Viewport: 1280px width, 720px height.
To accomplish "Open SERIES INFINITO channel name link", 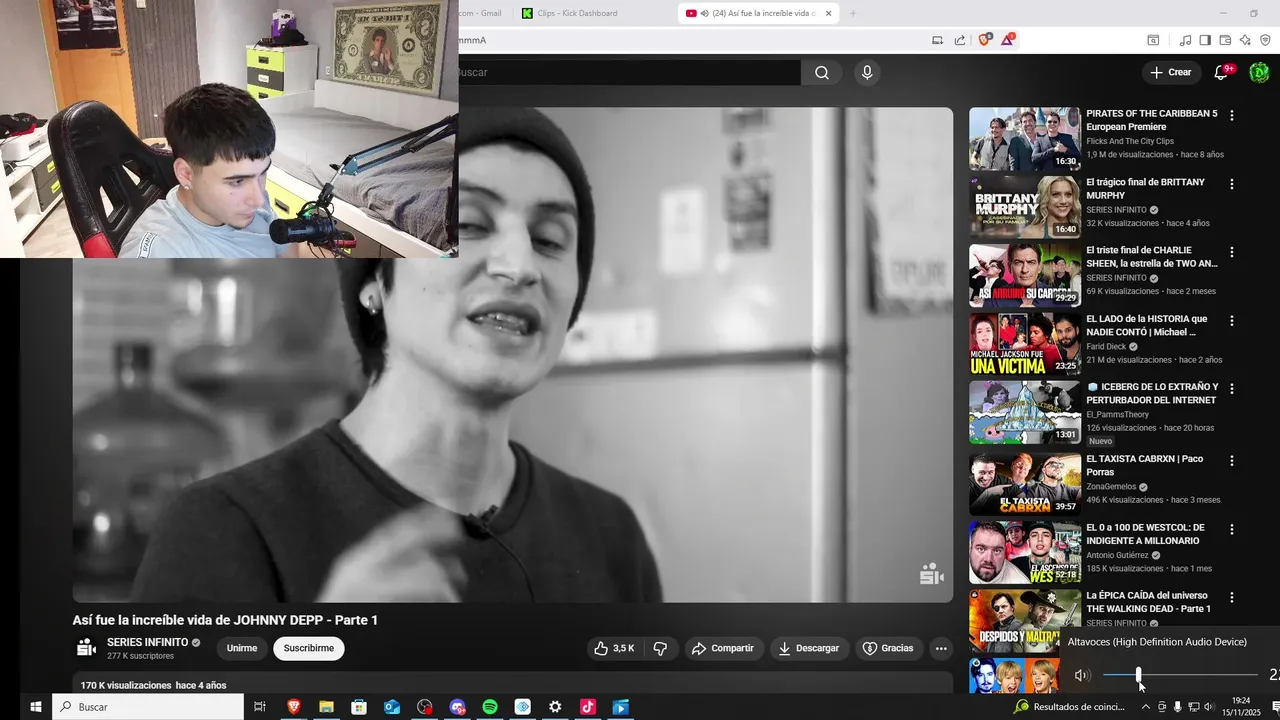I will 147,642.
